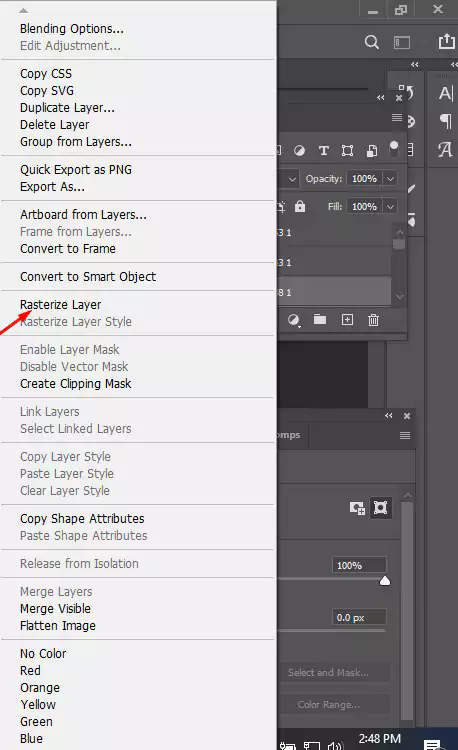Toggle the lock all button
This screenshot has width=458, height=750.
coord(300,206)
